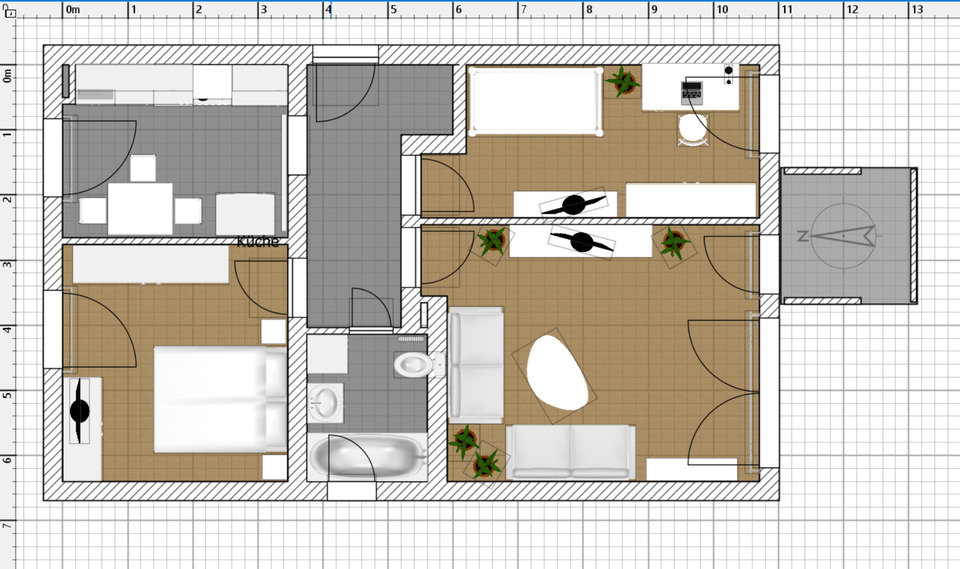This screenshot has width=960, height=569.
Task: Click the large dining table in the kitchen
Action: 139,210
